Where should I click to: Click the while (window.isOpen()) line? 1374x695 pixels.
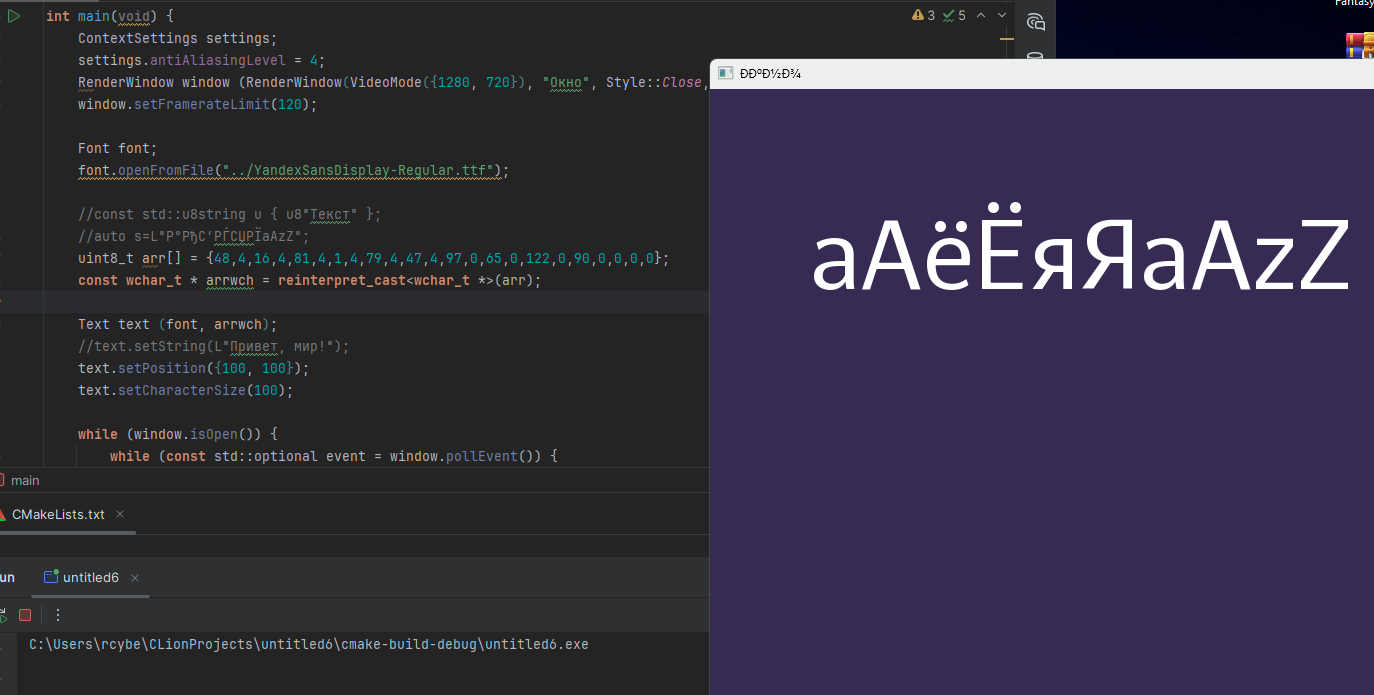tap(177, 434)
